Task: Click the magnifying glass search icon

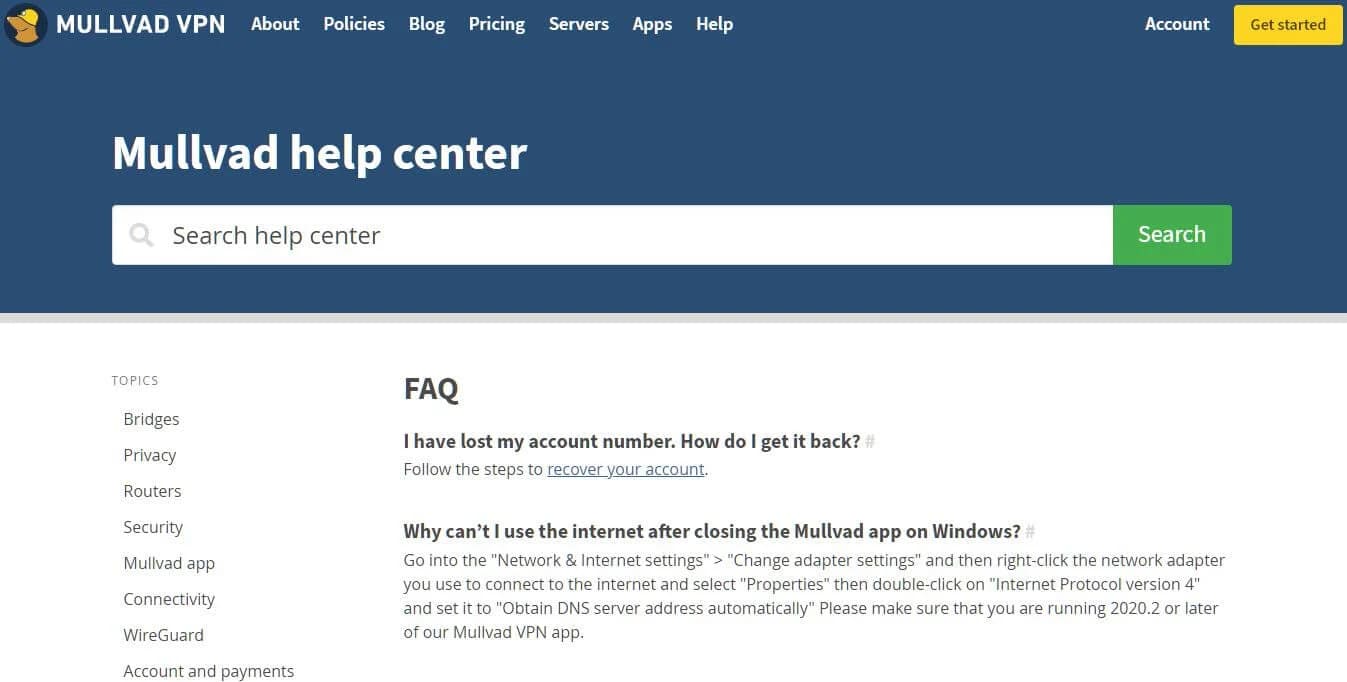Action: coord(142,235)
